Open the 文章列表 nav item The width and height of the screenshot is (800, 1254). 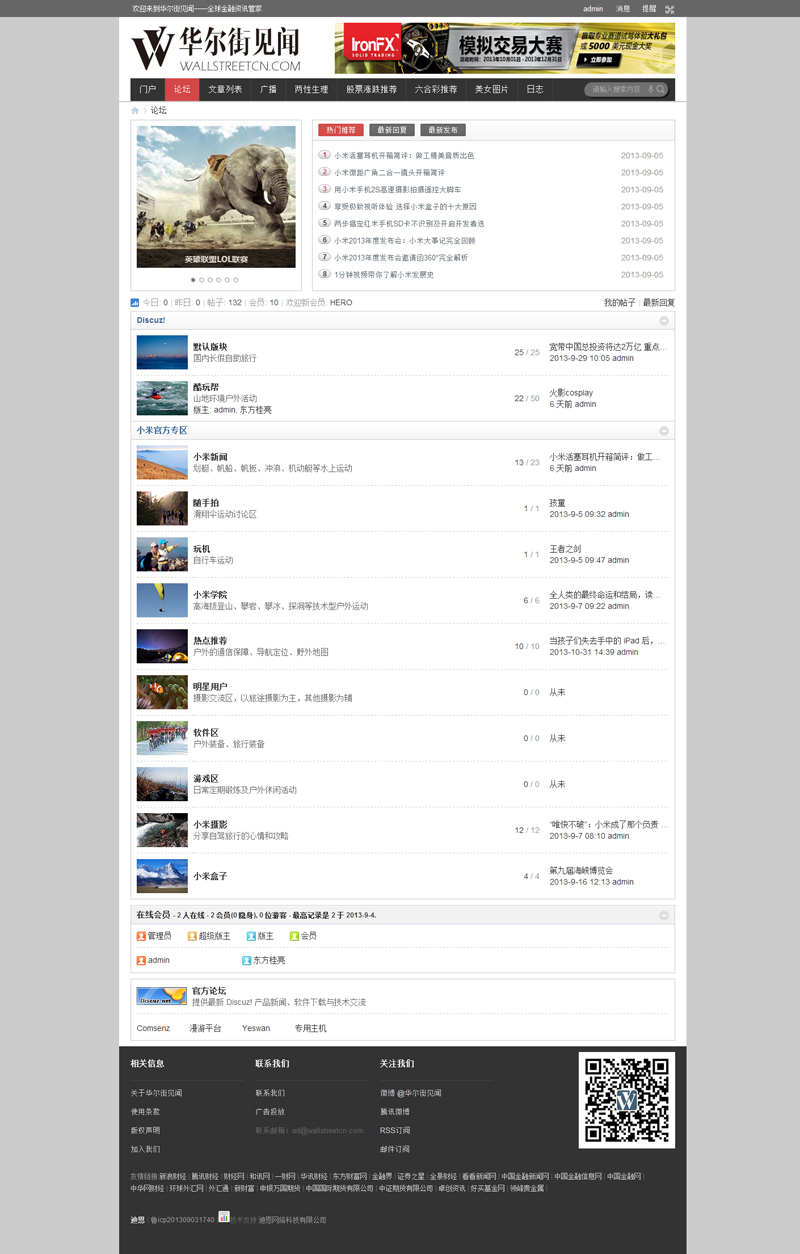(x=225, y=89)
